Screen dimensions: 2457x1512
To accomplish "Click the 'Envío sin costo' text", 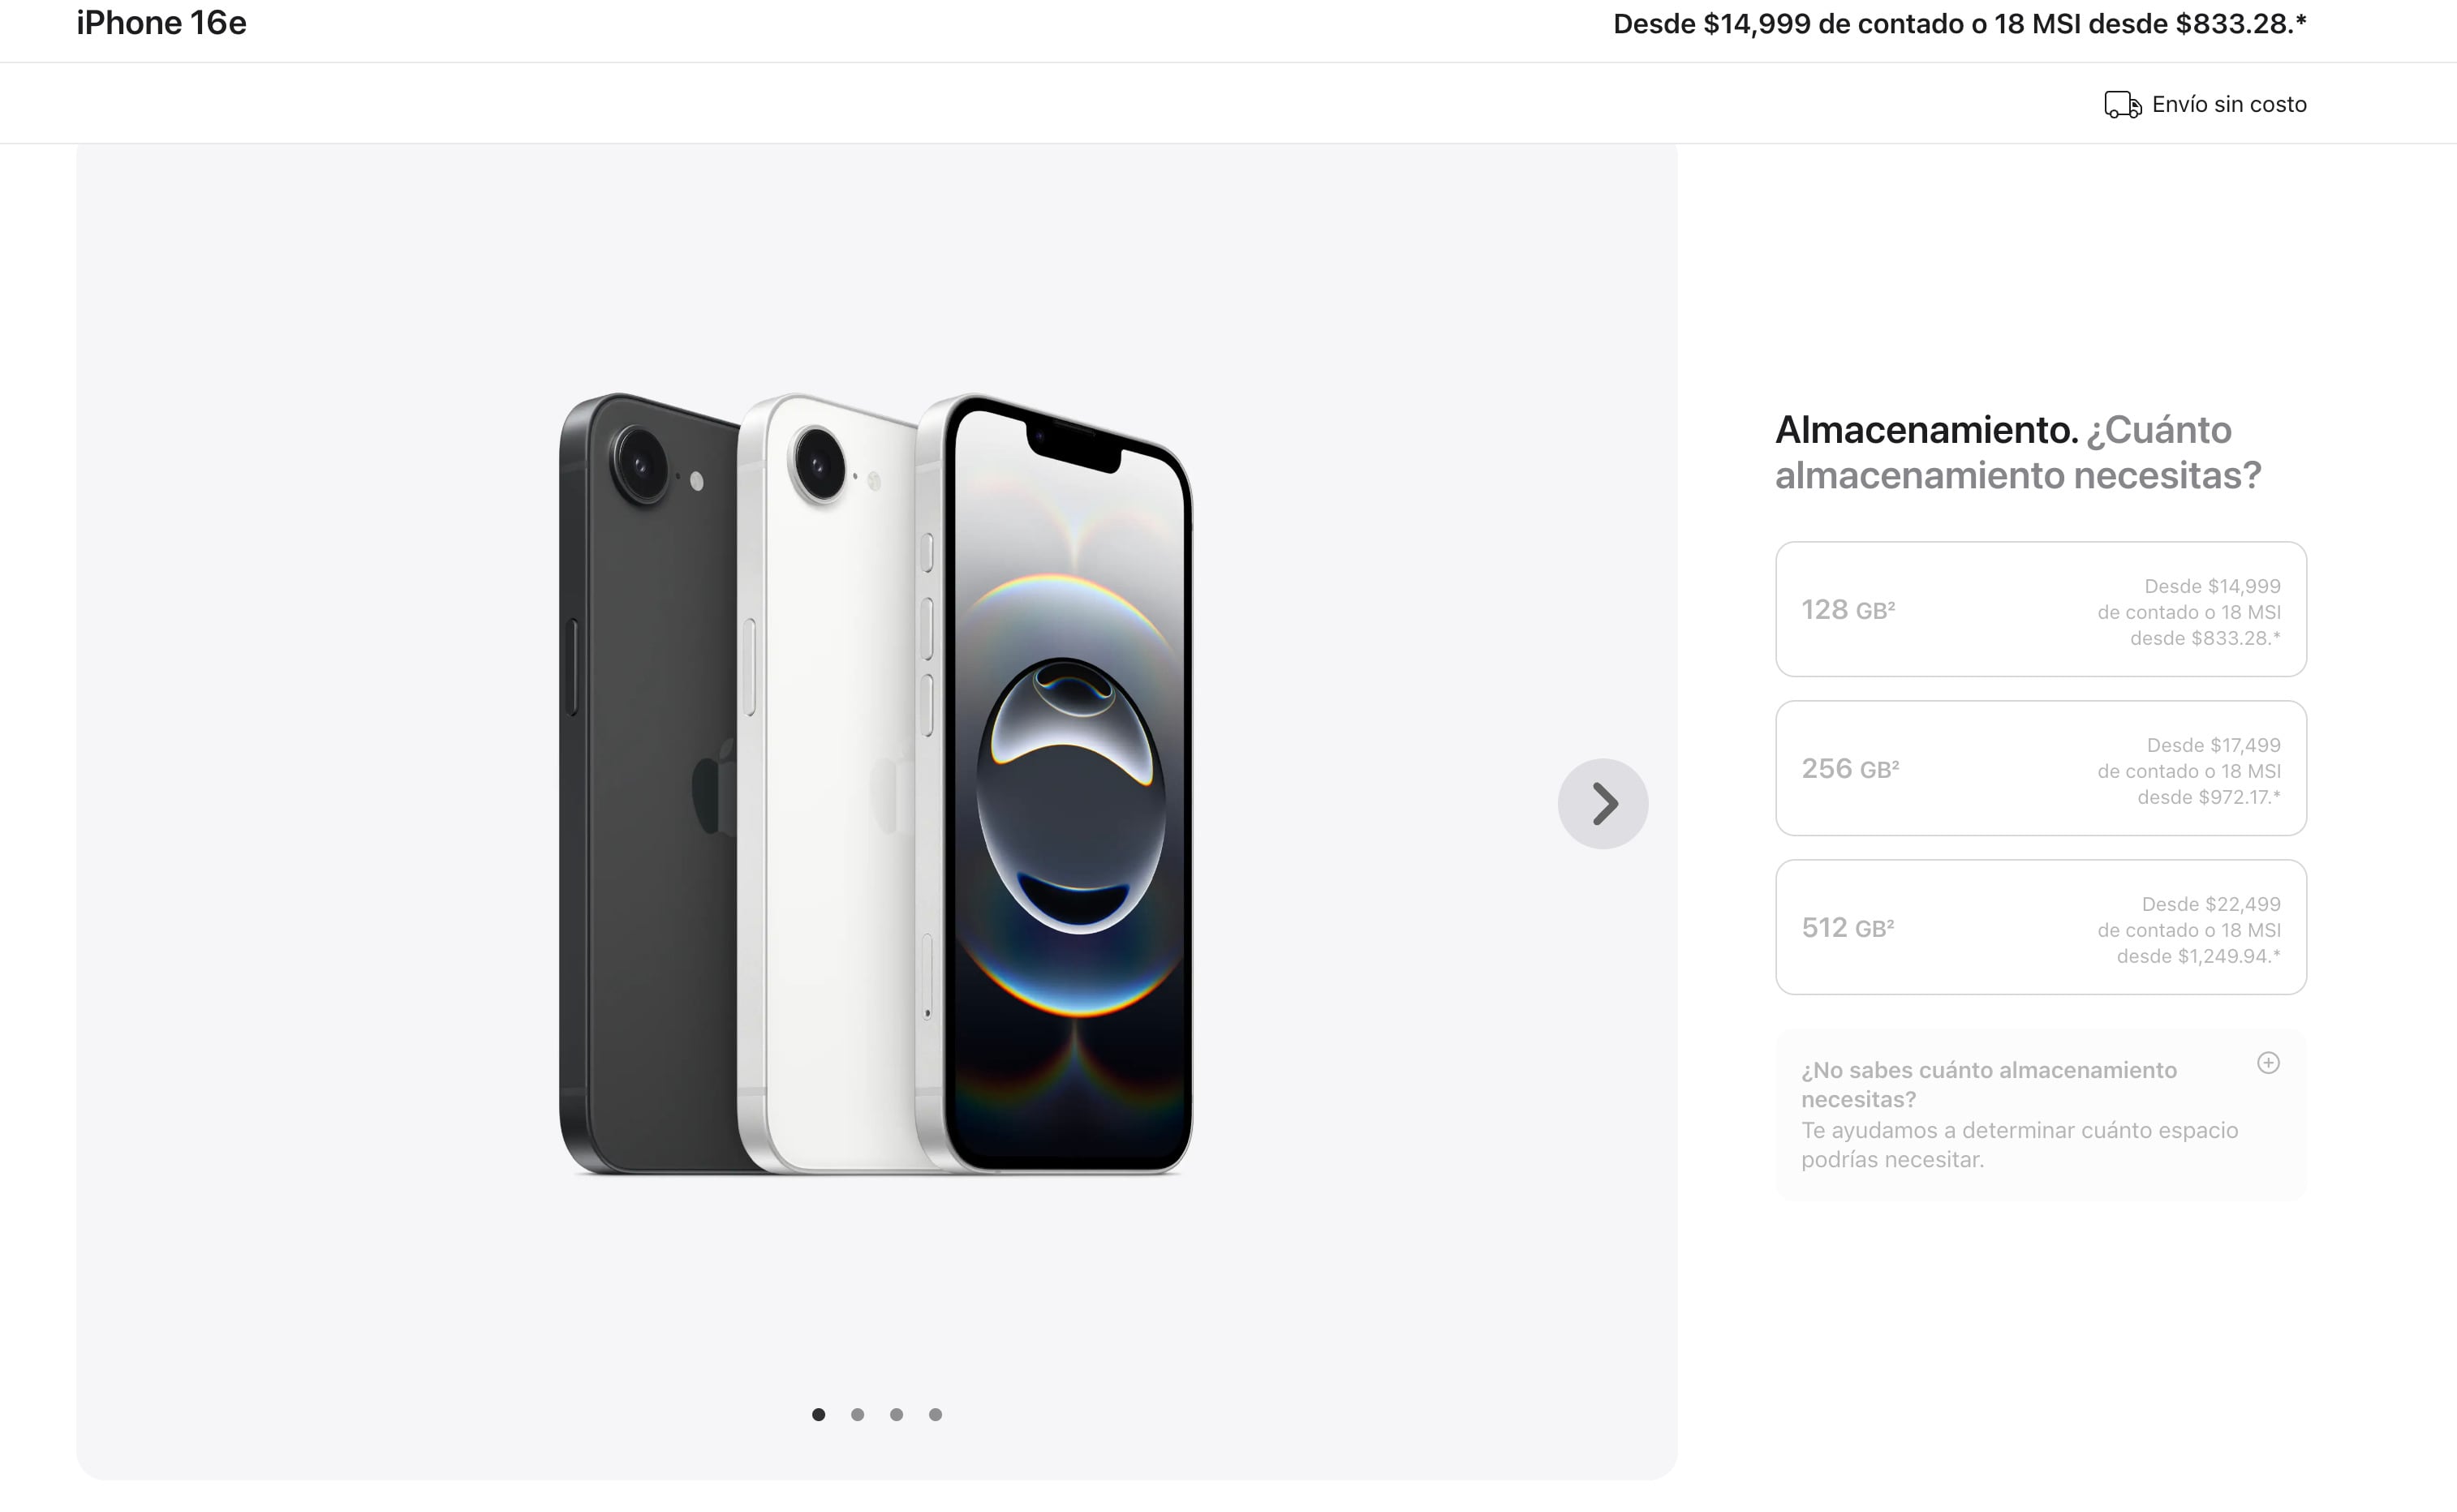I will [x=2229, y=104].
